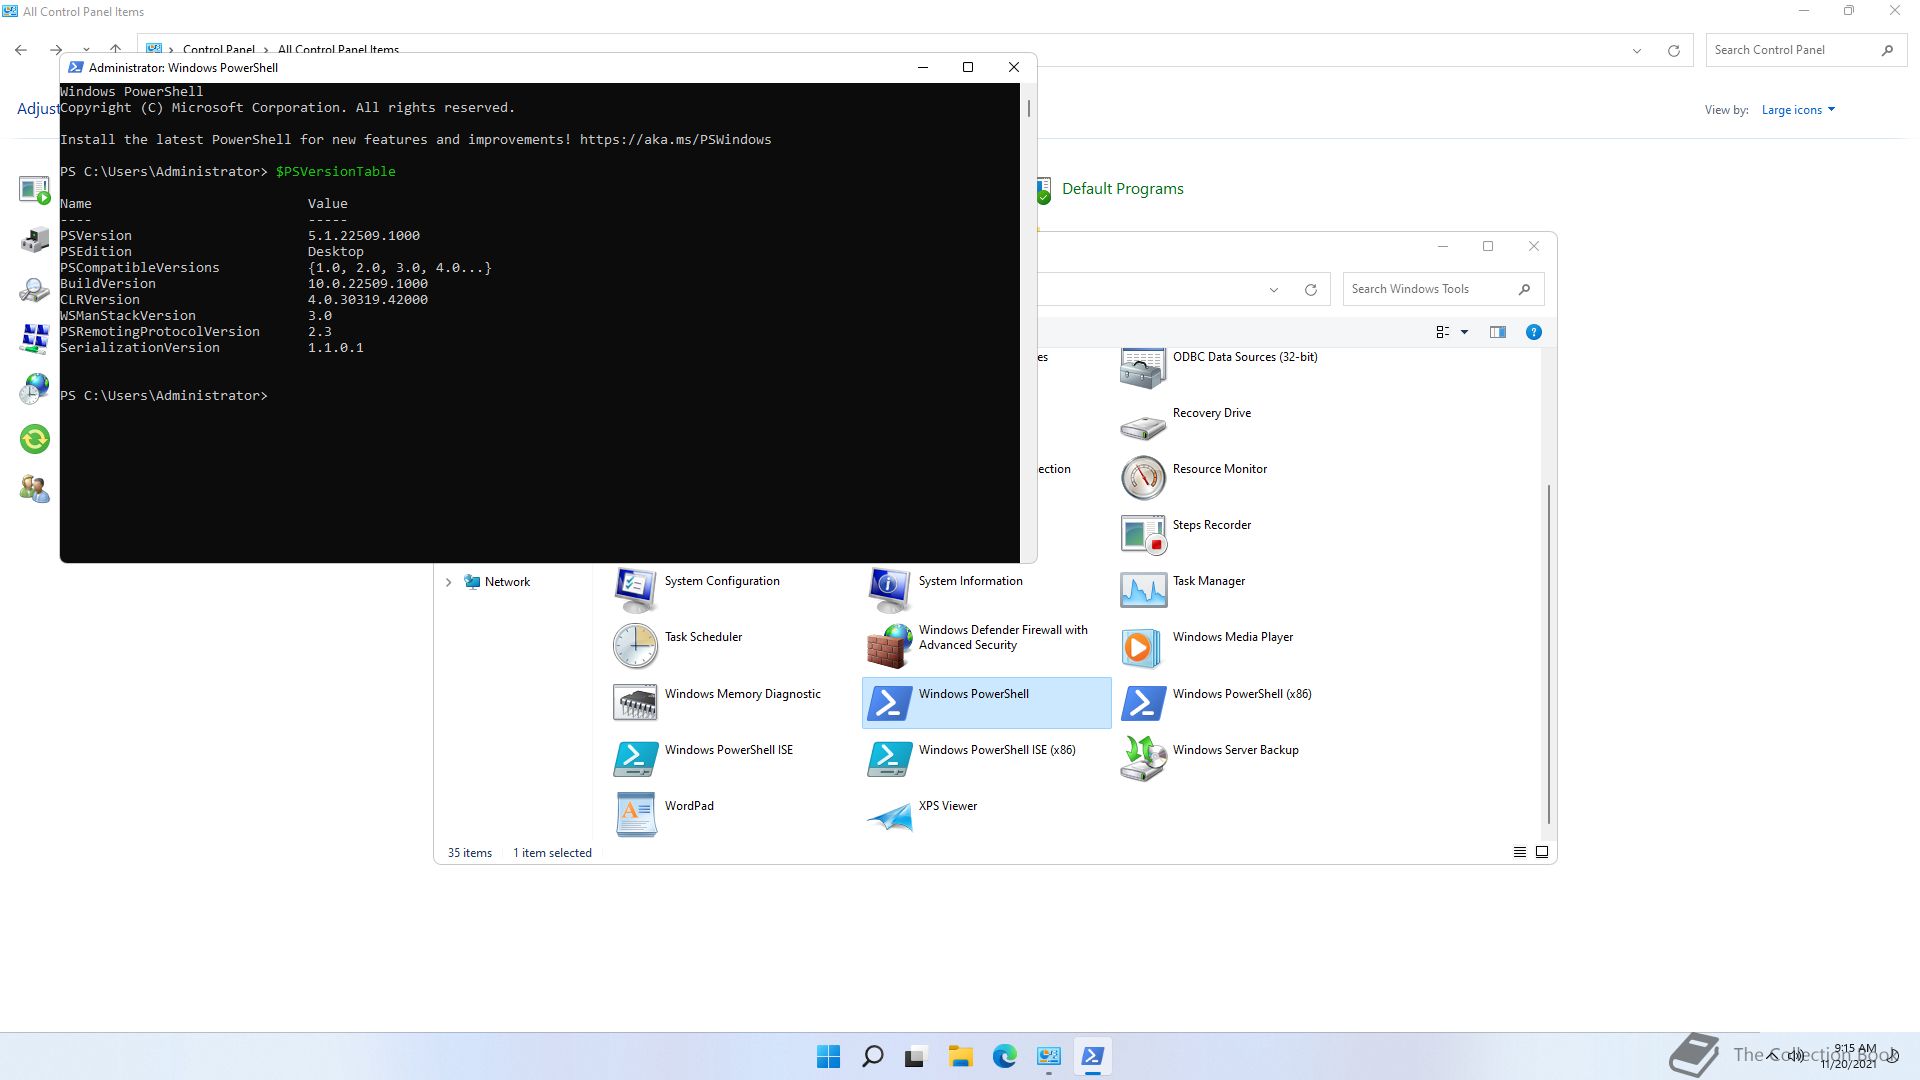Screen dimensions: 1920x1080
Task: Go back in Control Panel
Action: click(21, 50)
